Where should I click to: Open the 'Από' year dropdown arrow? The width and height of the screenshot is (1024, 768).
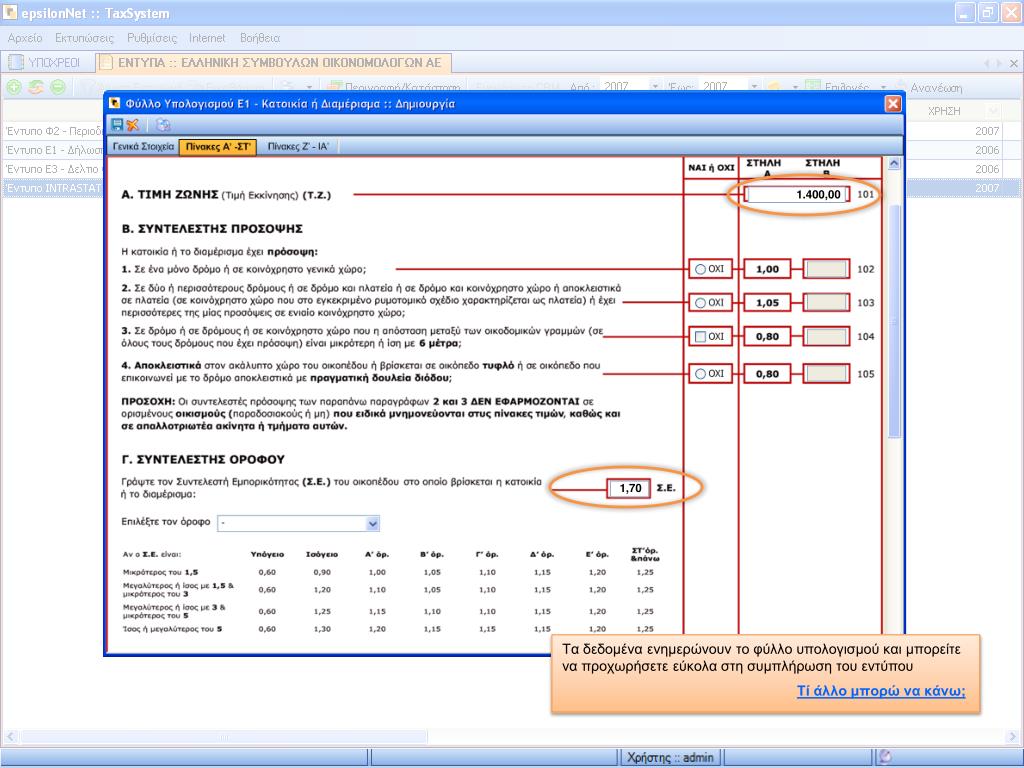tap(654, 86)
